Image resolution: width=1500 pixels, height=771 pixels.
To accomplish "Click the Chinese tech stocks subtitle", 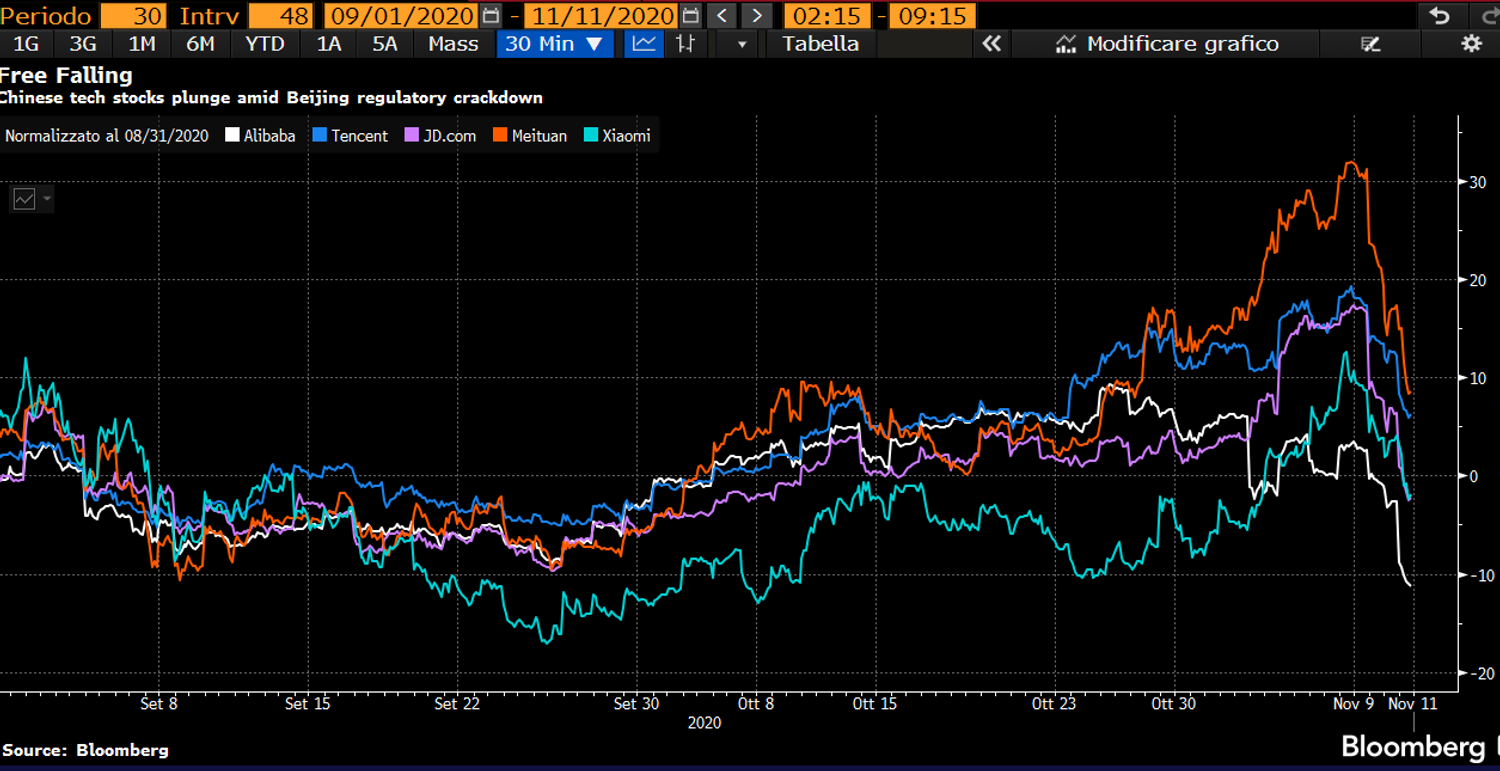I will (270, 98).
